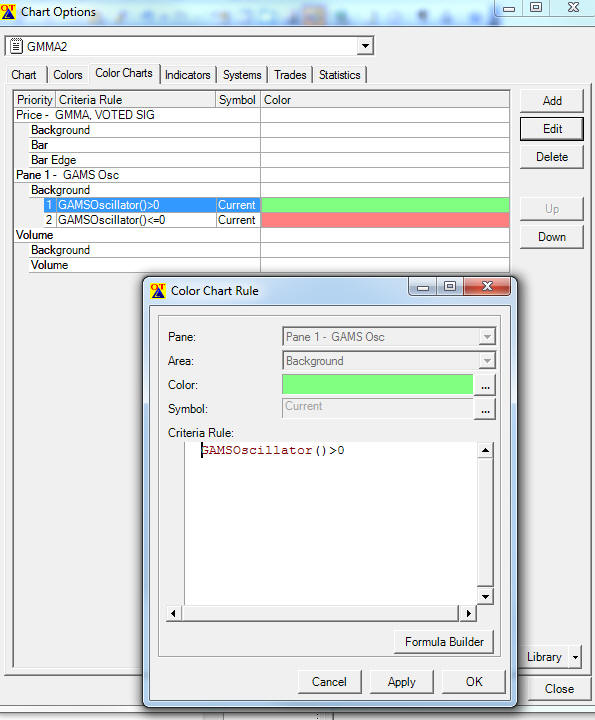Image resolution: width=595 pixels, height=720 pixels.
Task: Click the ellipsis button beside Symbol field
Action: (485, 409)
